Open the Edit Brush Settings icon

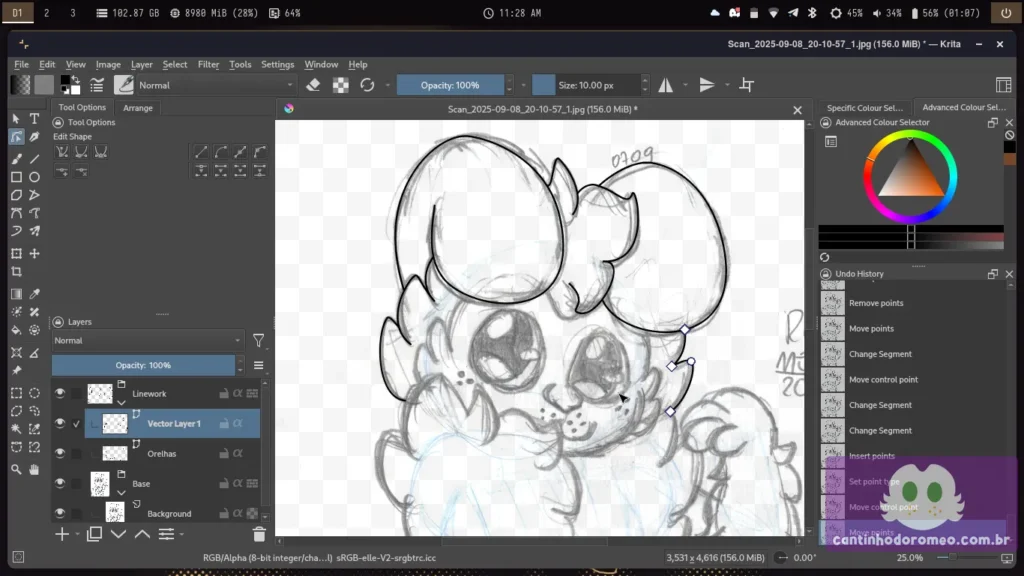(x=97, y=85)
